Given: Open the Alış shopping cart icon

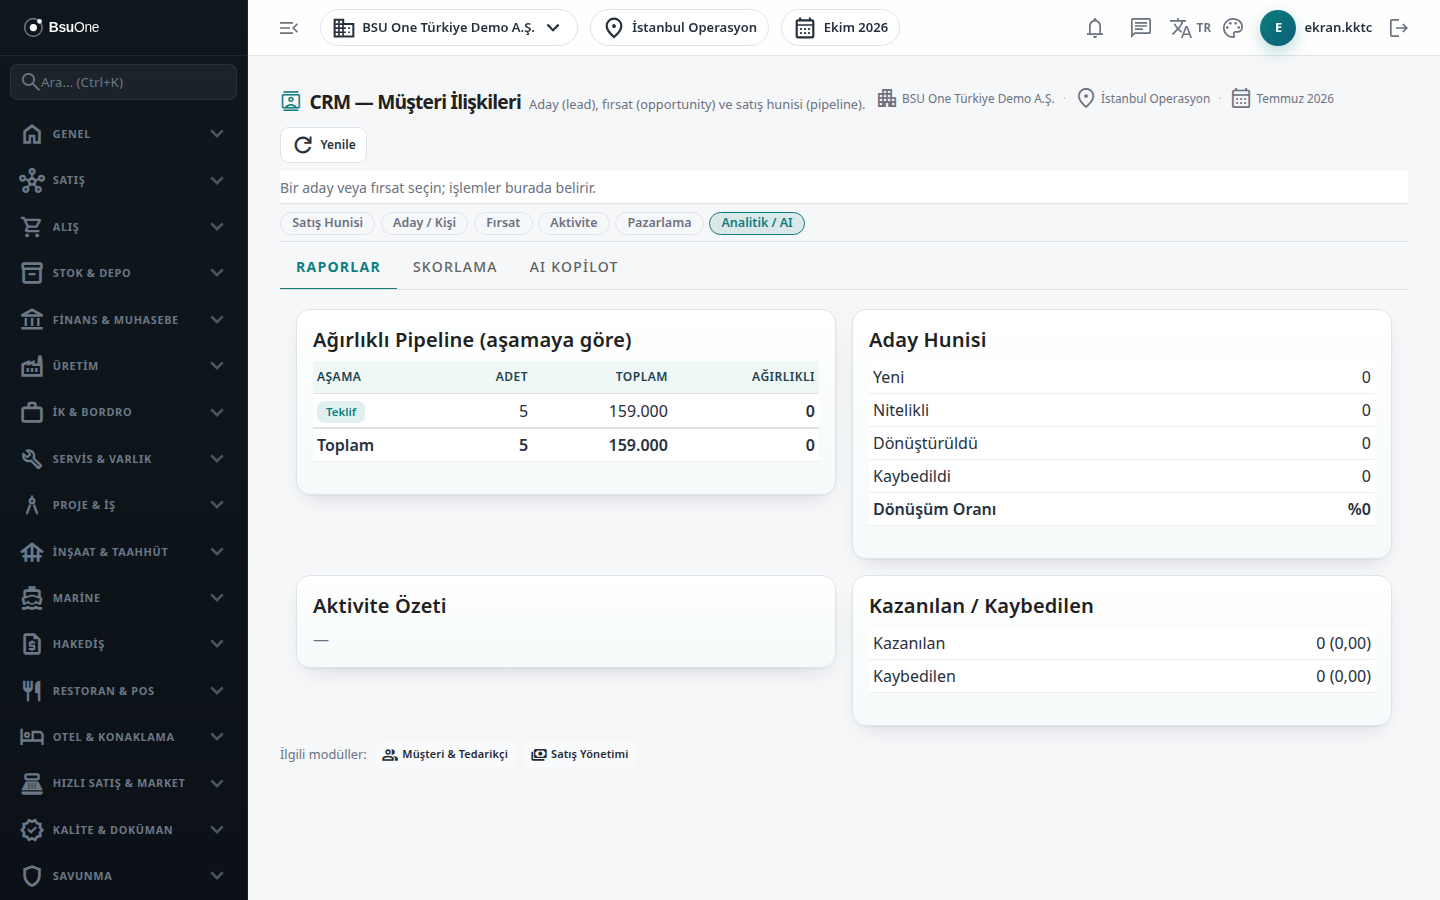Looking at the screenshot, I should click(32, 227).
